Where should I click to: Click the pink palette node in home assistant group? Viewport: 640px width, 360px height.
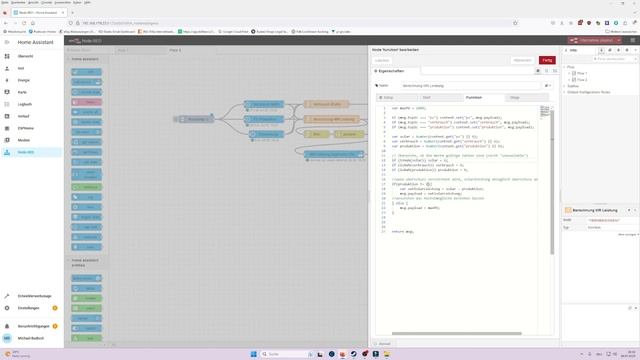(87, 102)
